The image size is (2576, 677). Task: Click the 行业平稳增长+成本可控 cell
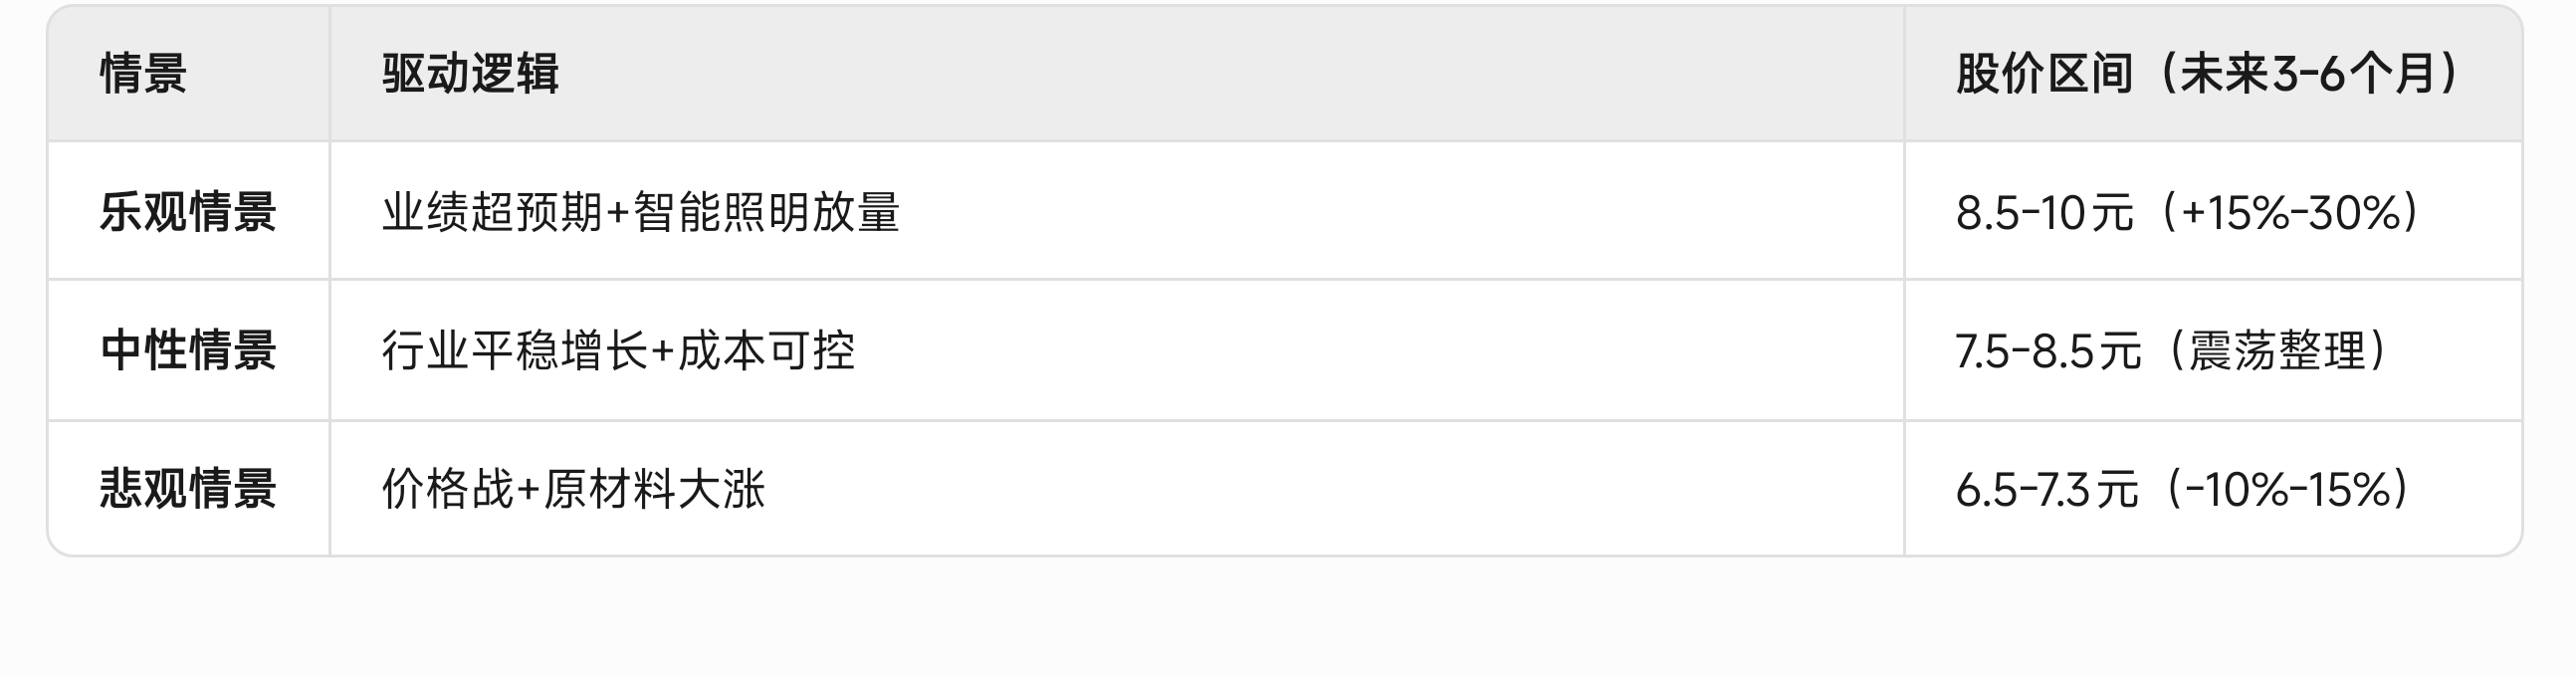click(618, 351)
